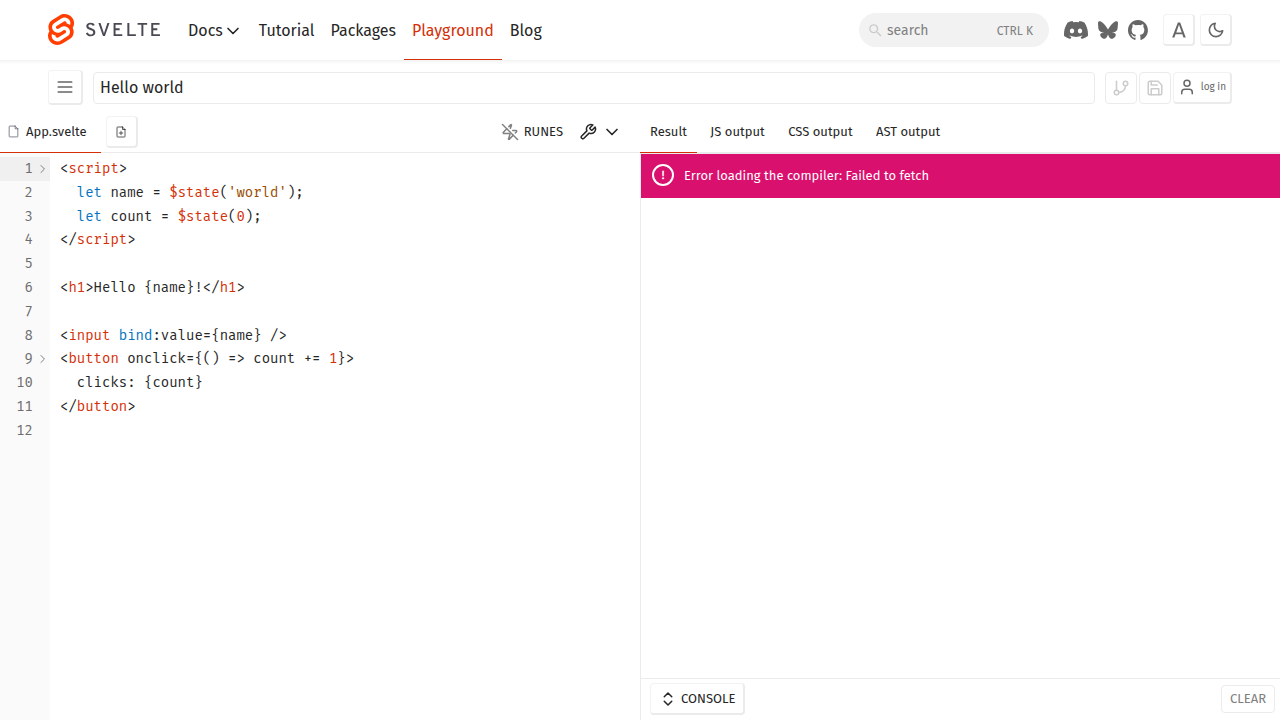1280x720 pixels.
Task: Open the Tutorial link
Action: pyautogui.click(x=286, y=30)
